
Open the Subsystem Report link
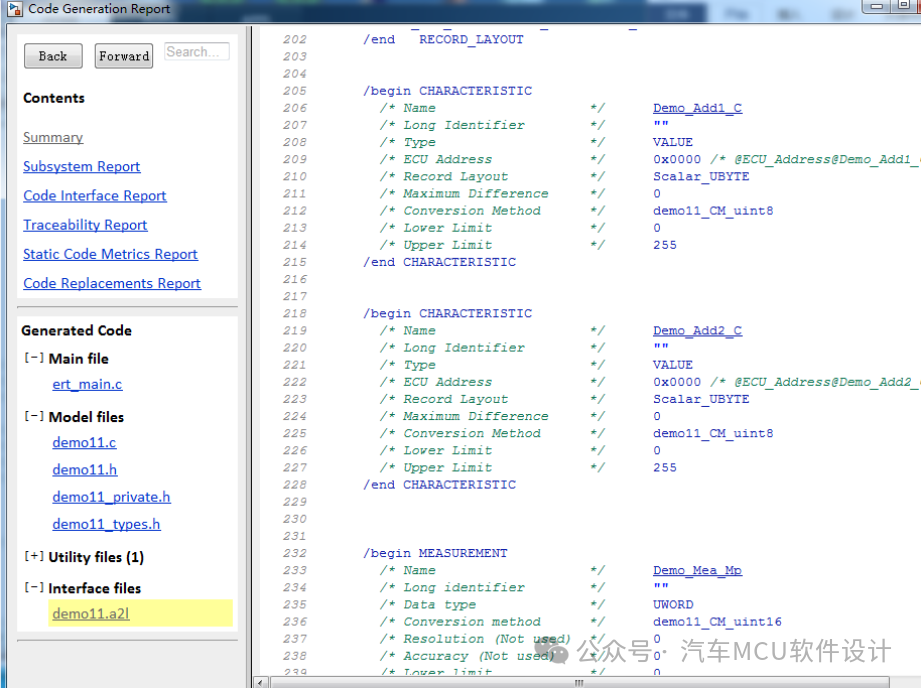82,166
